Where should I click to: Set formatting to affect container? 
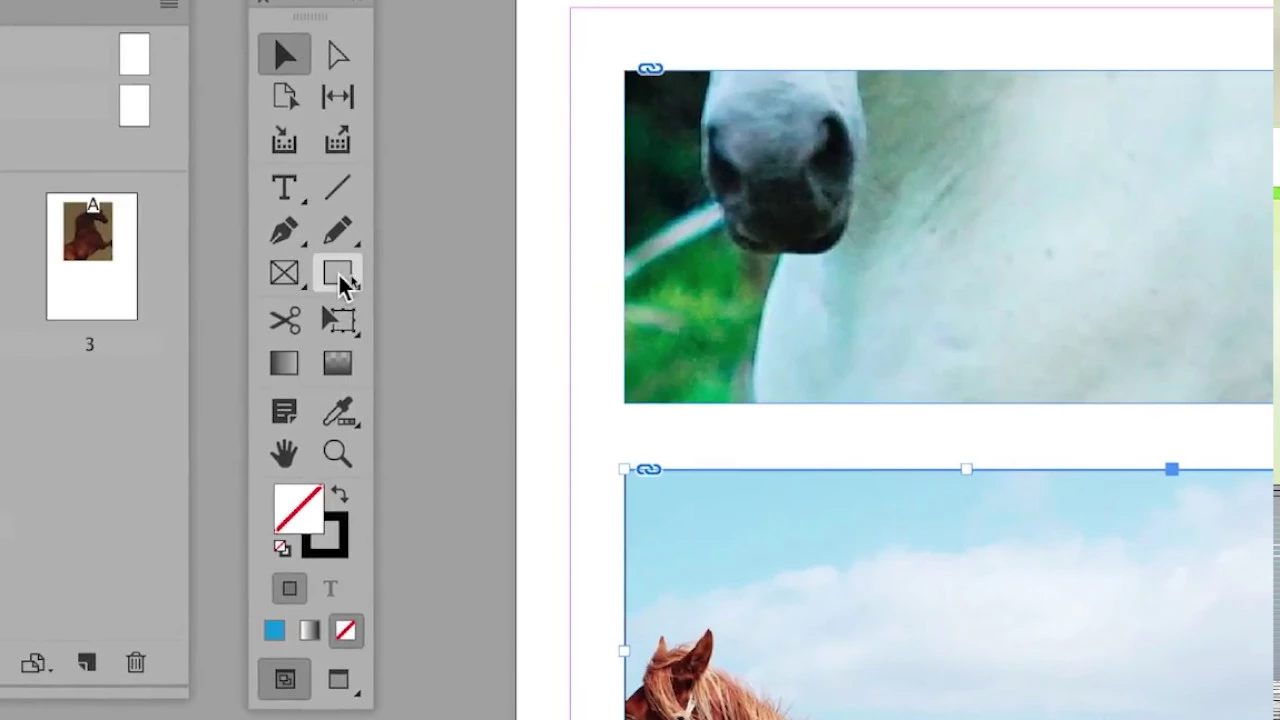click(289, 589)
